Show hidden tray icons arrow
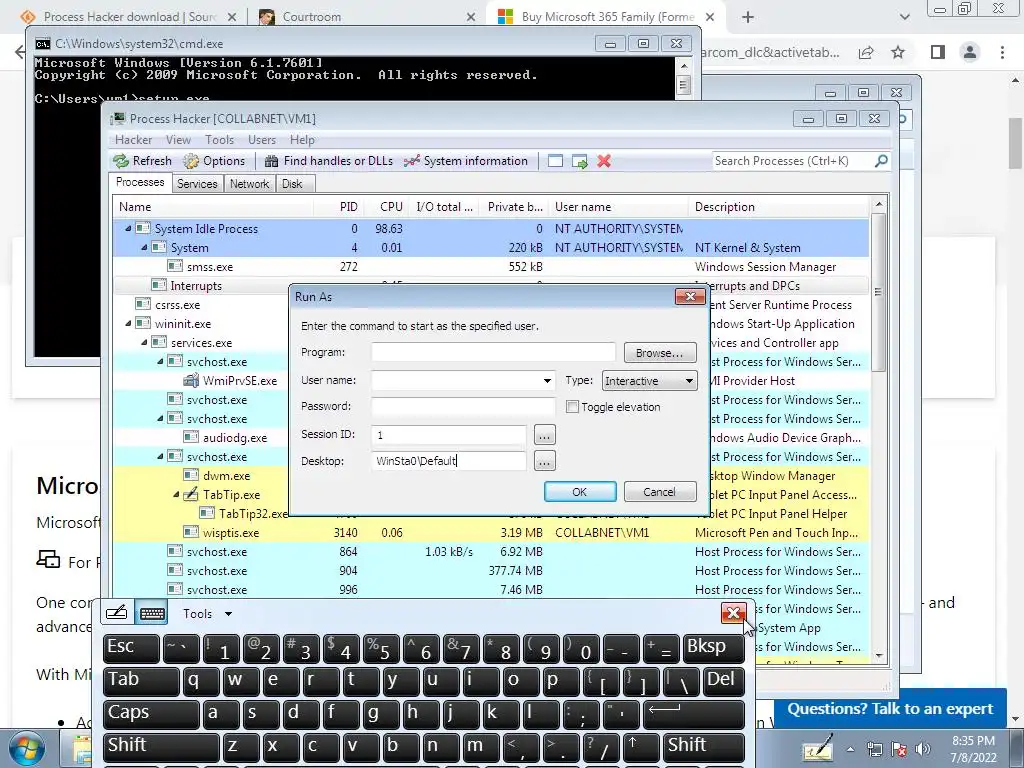Screen dimensions: 1024x768 pyautogui.click(x=850, y=749)
